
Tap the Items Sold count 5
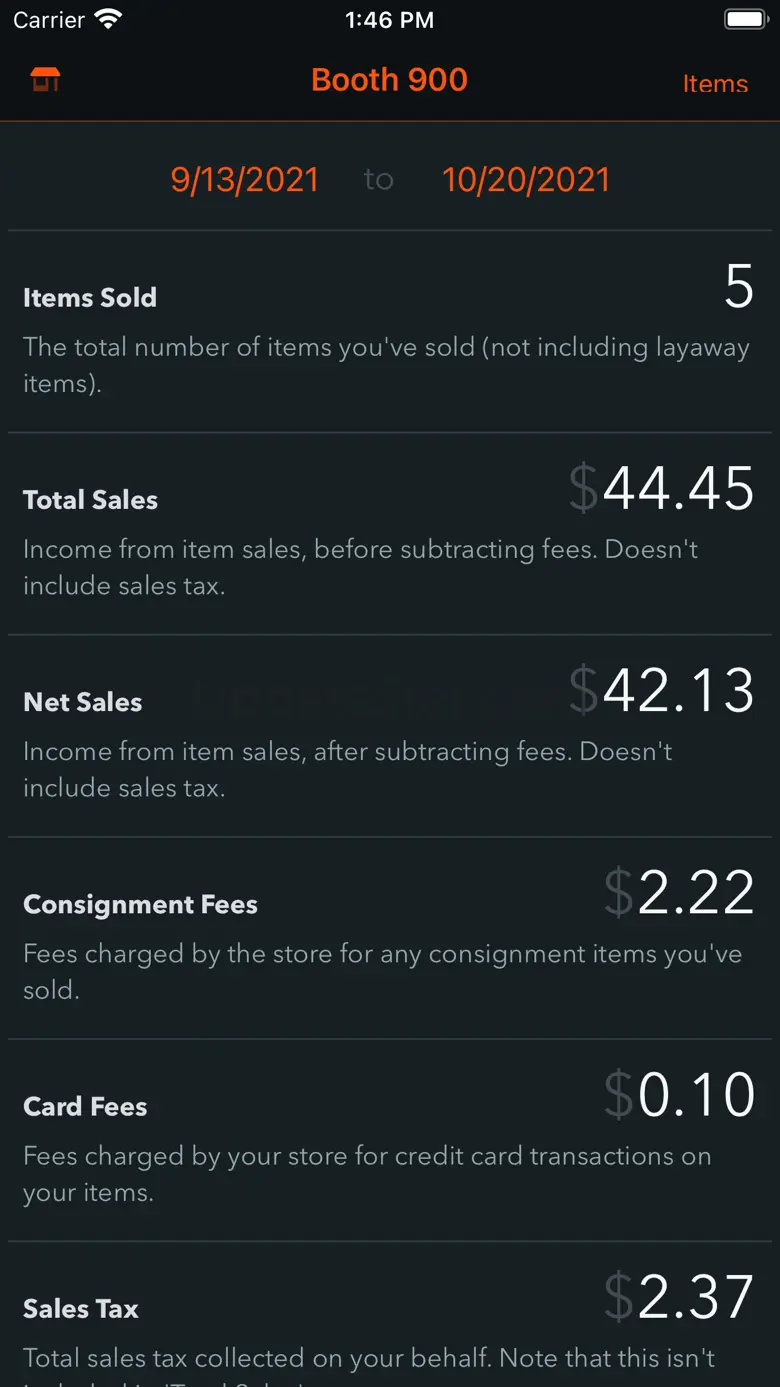click(x=738, y=288)
